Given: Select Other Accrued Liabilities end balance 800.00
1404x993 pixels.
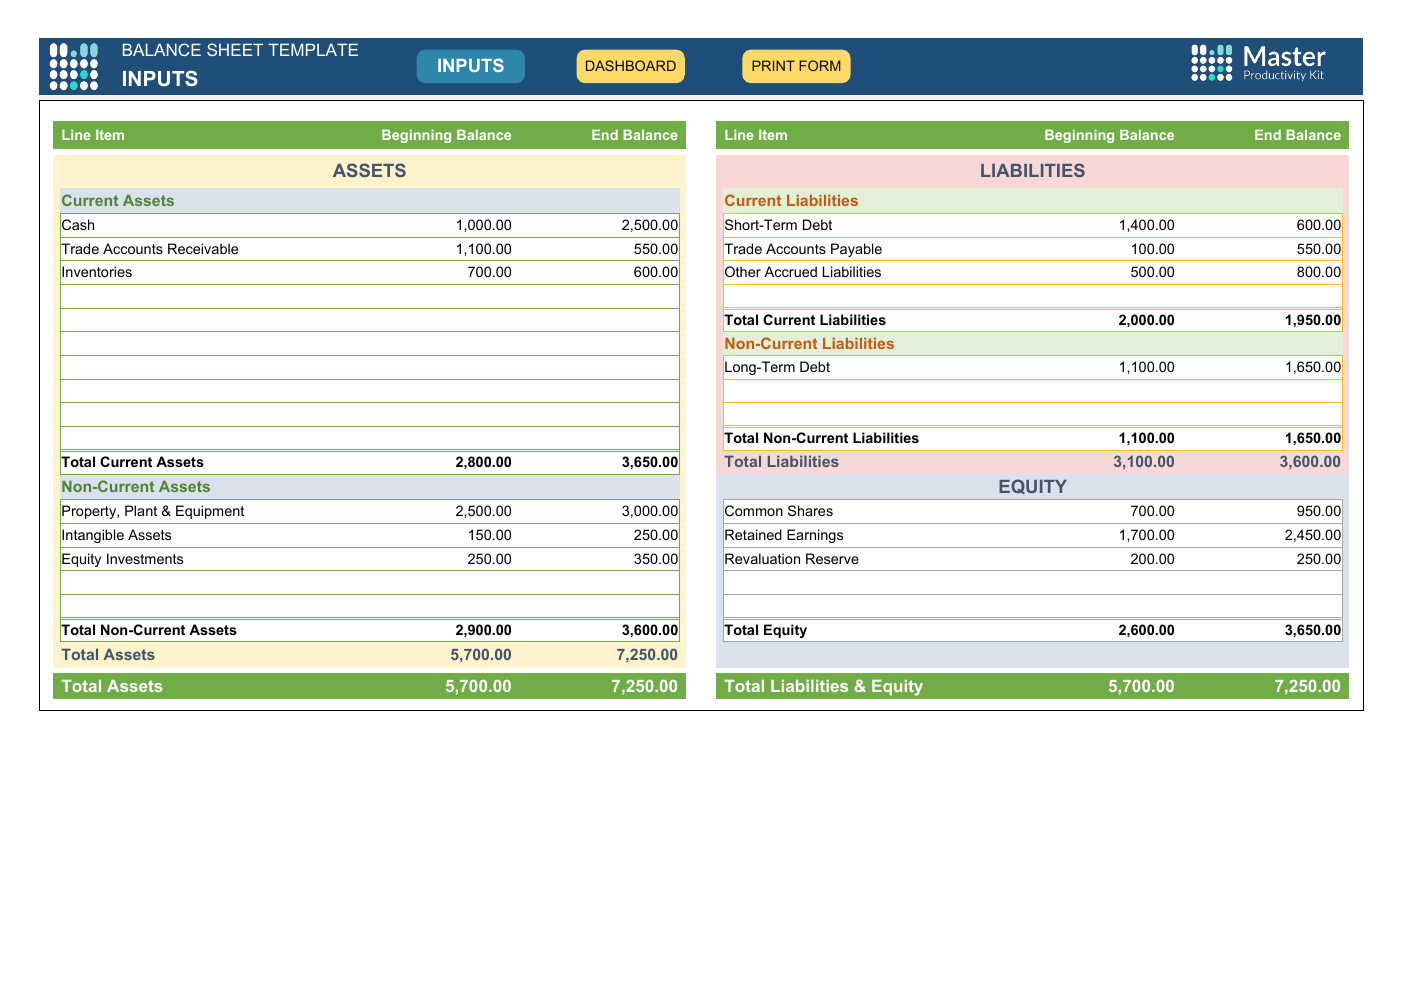Looking at the screenshot, I should 1318,272.
